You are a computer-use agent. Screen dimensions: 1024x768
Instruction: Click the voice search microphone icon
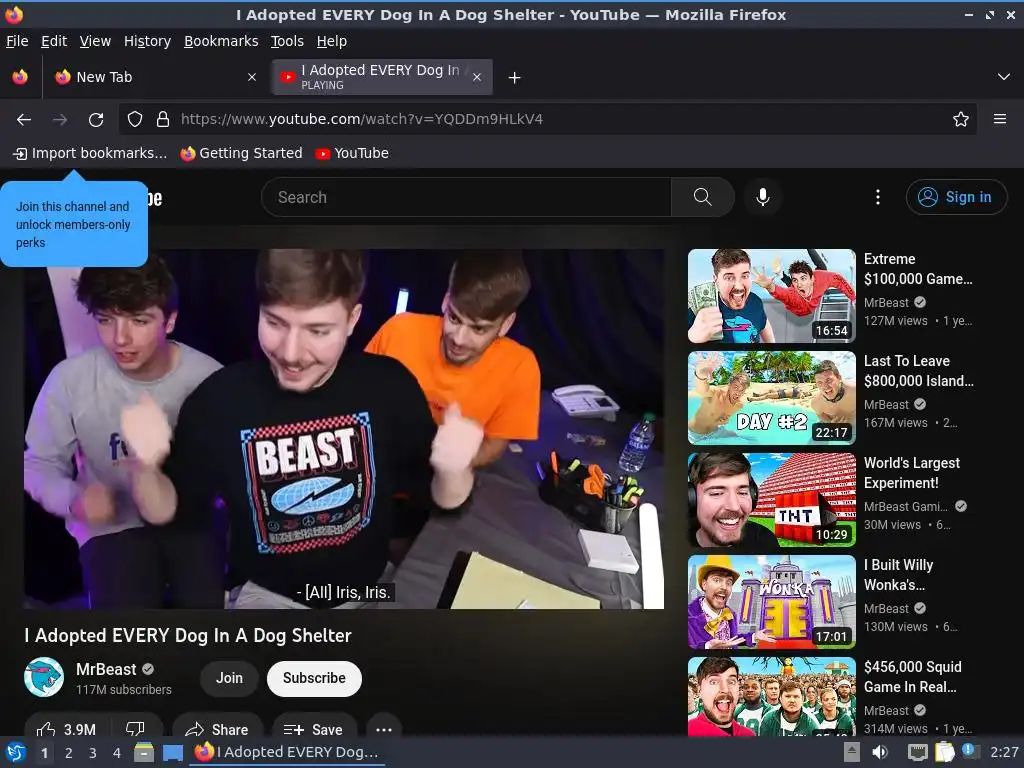(763, 197)
